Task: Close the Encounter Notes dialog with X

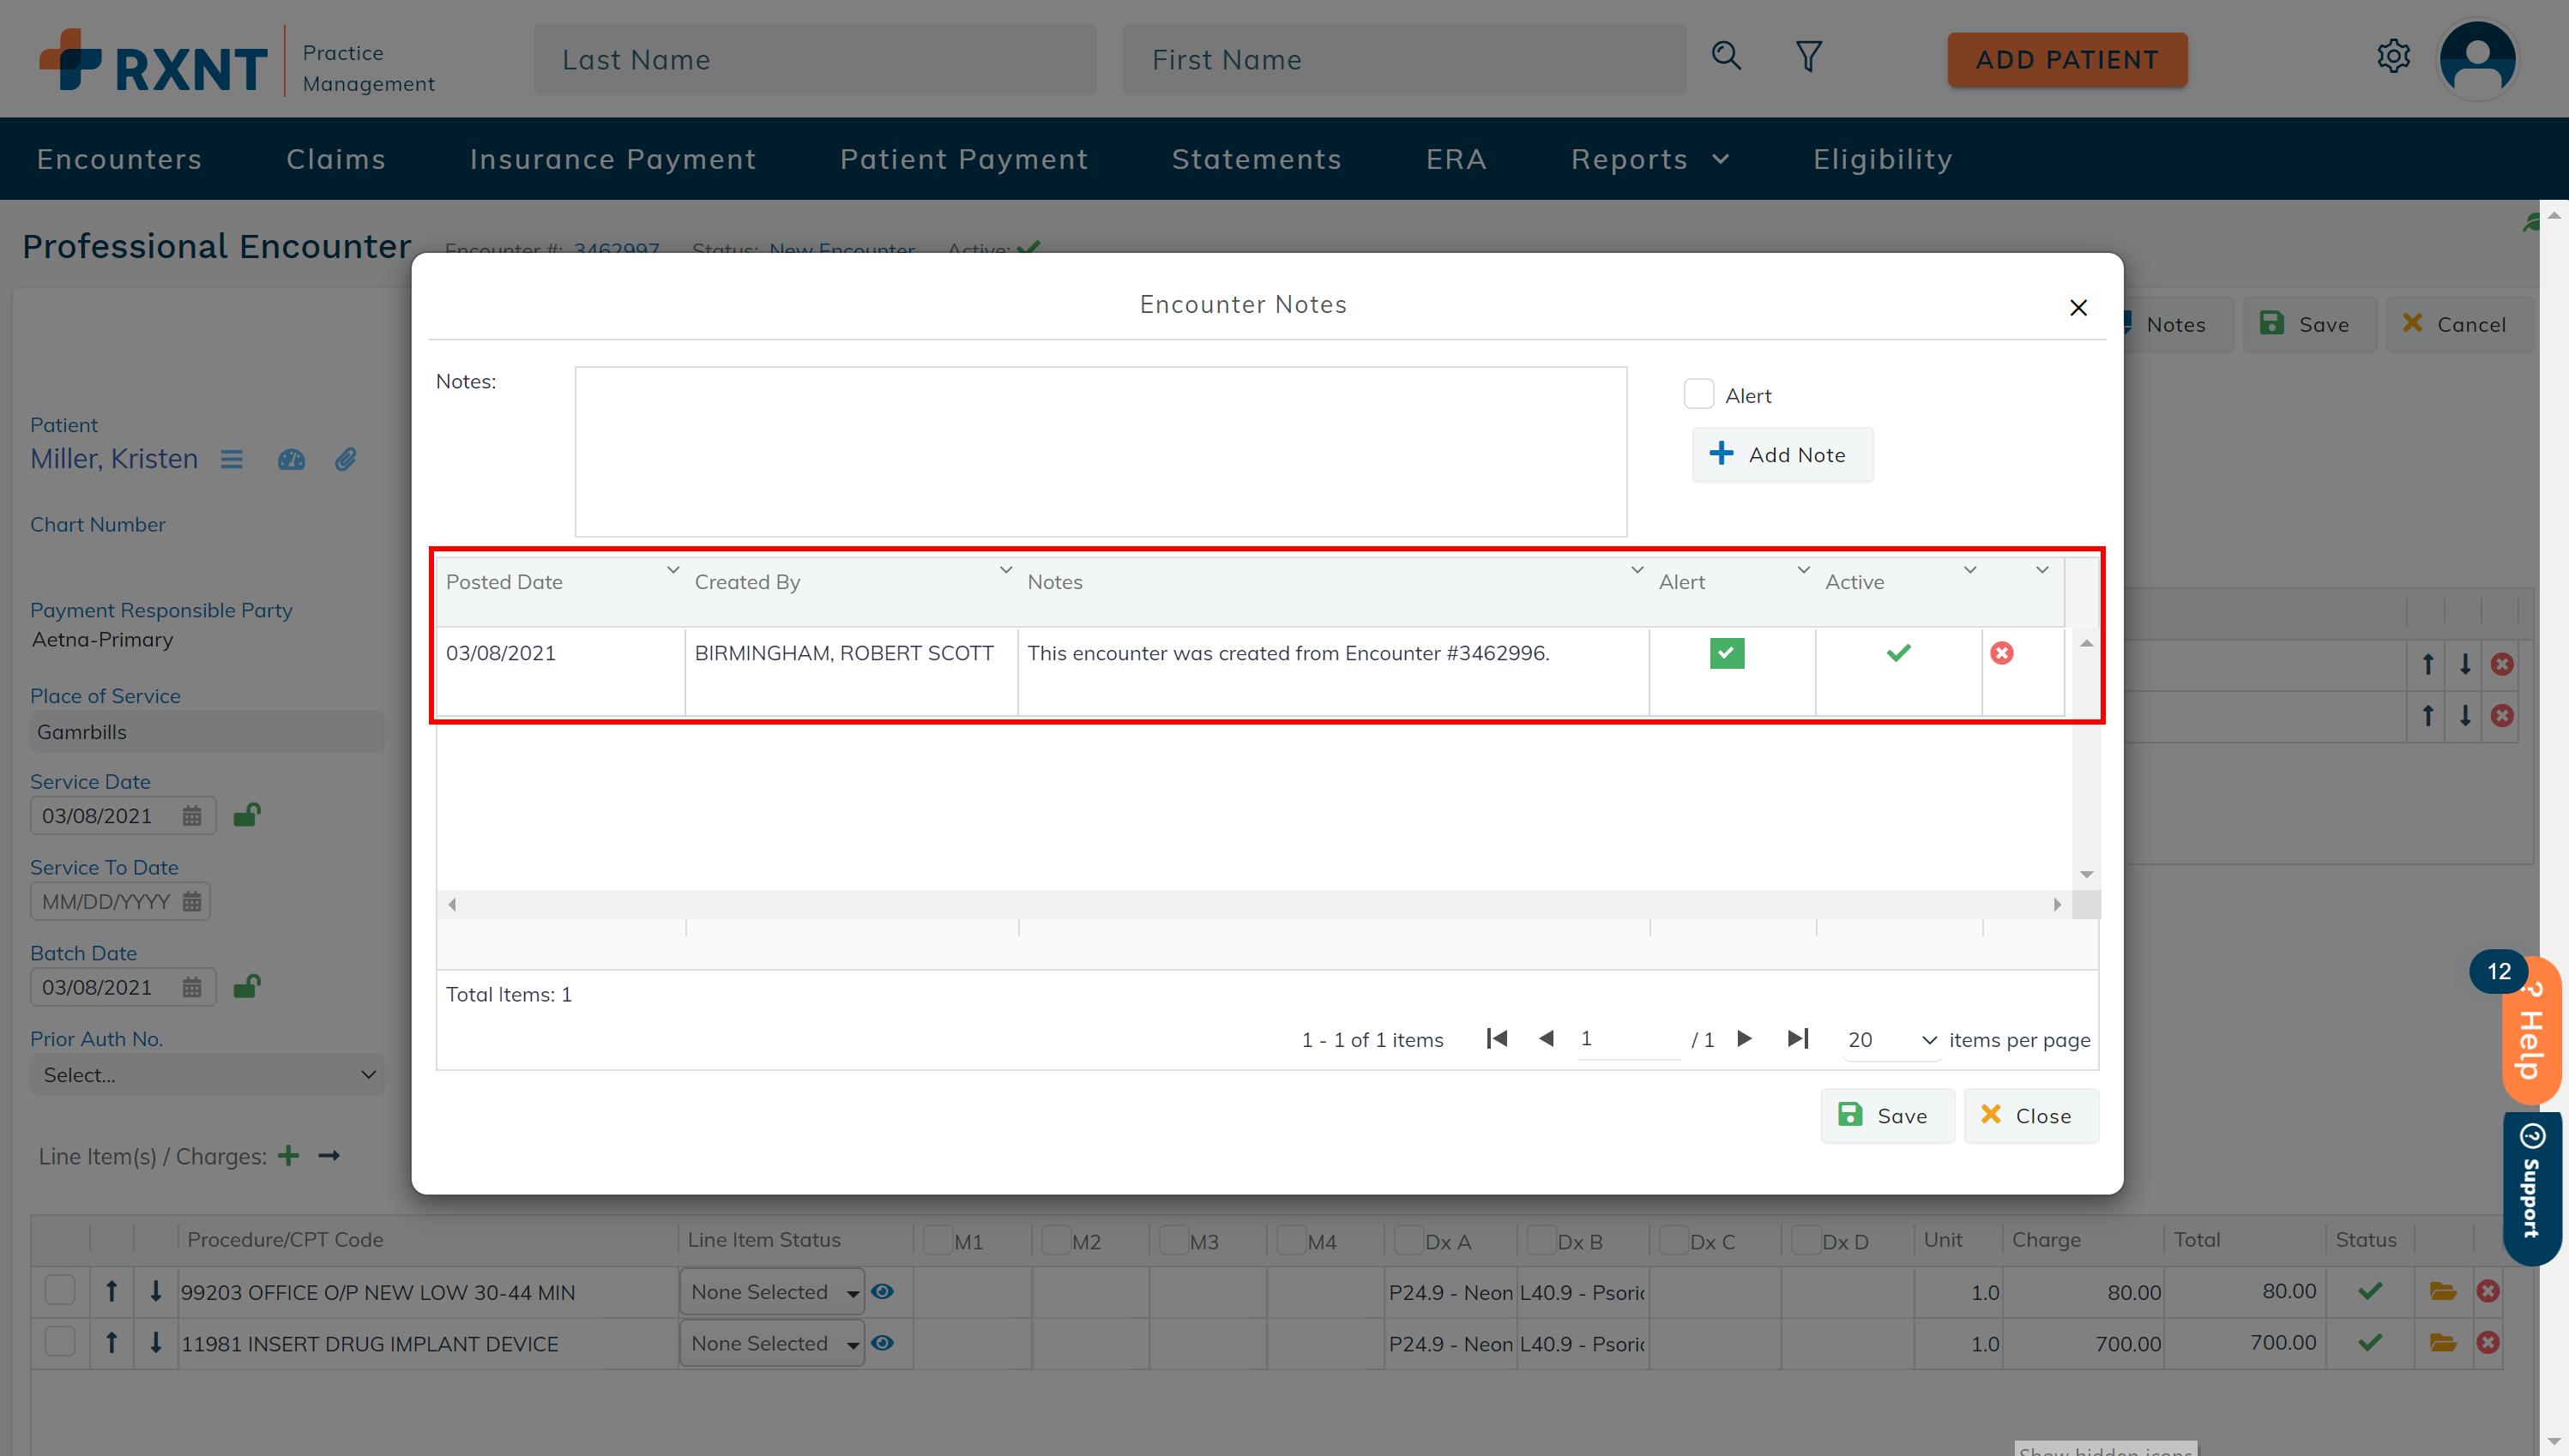Action: pos(2078,308)
